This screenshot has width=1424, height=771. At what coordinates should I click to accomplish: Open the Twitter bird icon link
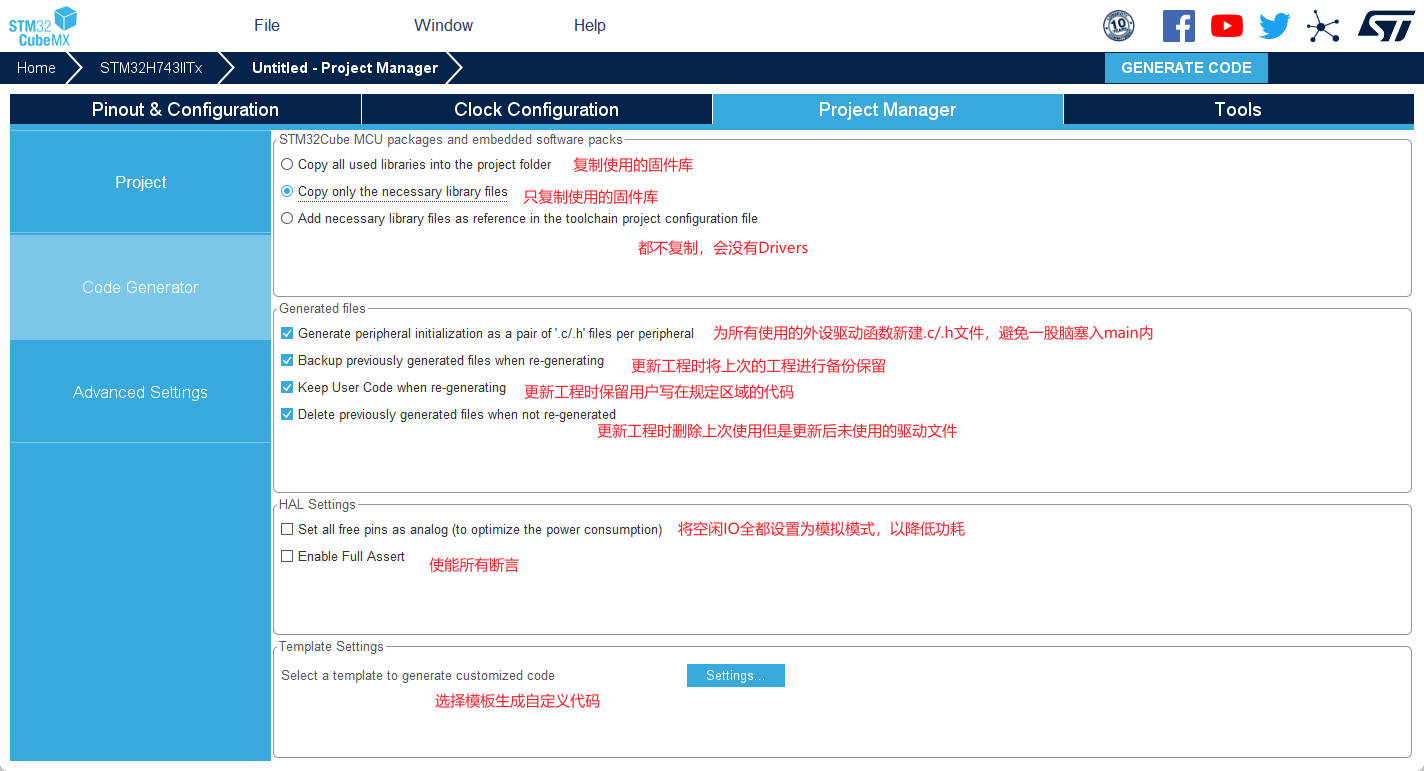[x=1275, y=26]
